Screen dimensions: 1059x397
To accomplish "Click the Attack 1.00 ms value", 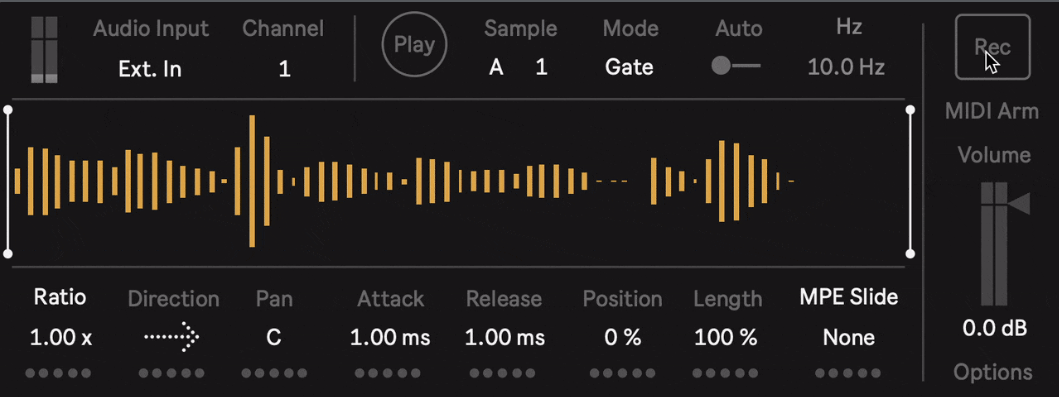I will coord(390,338).
